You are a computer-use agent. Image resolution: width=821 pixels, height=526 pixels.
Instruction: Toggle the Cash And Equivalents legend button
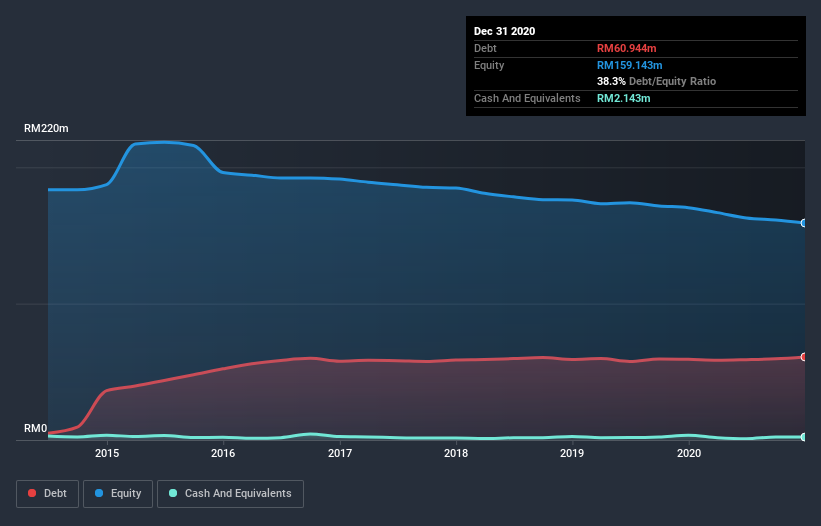tap(230, 494)
